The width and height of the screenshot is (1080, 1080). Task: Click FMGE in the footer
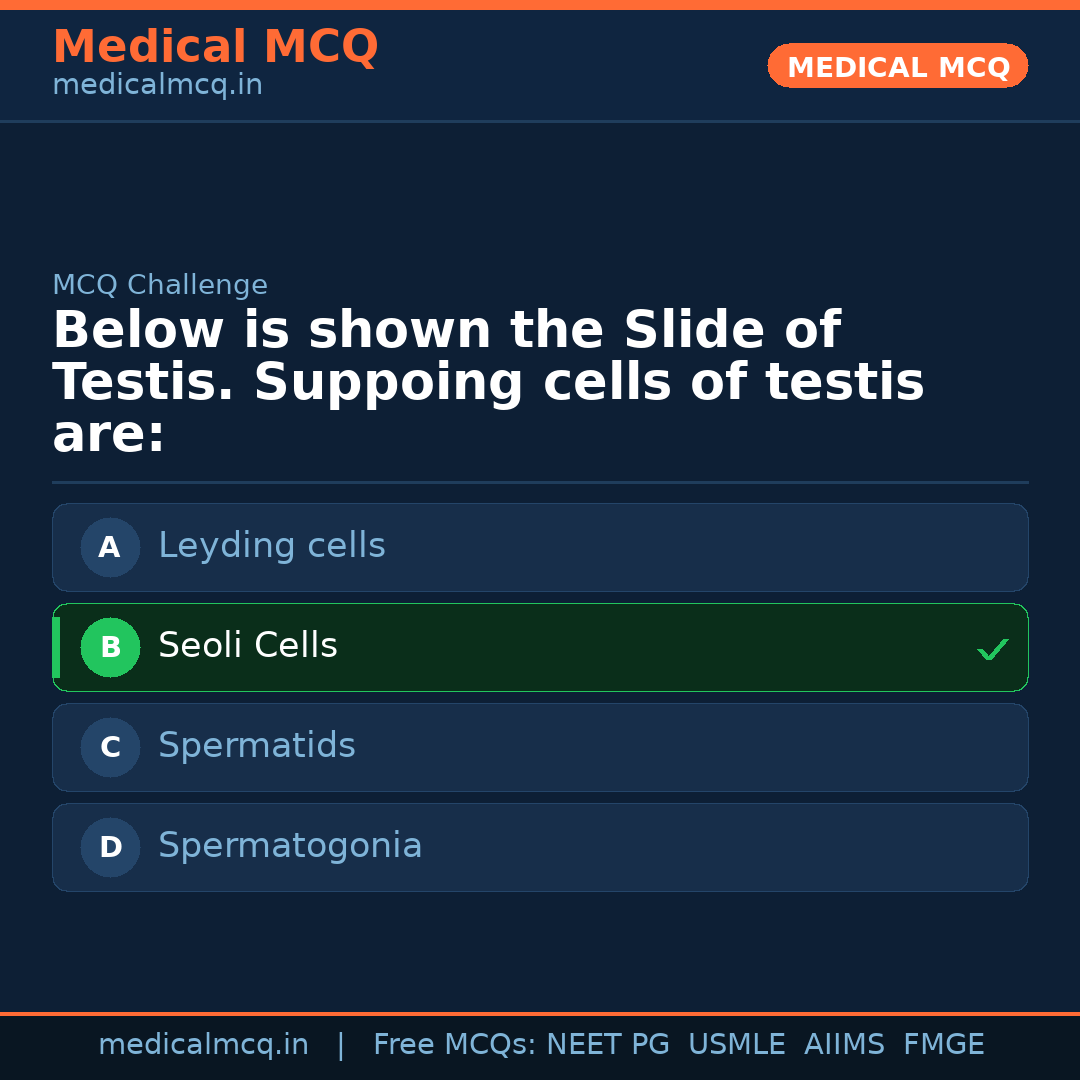tap(943, 1045)
